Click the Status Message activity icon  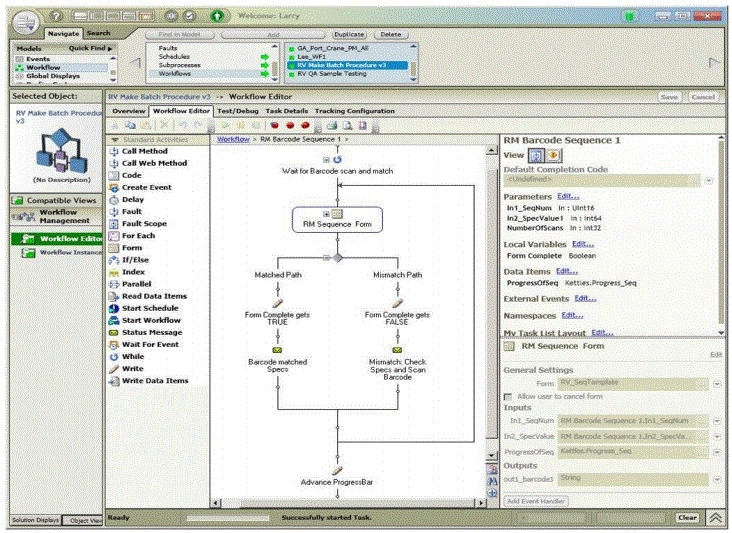tap(112, 332)
